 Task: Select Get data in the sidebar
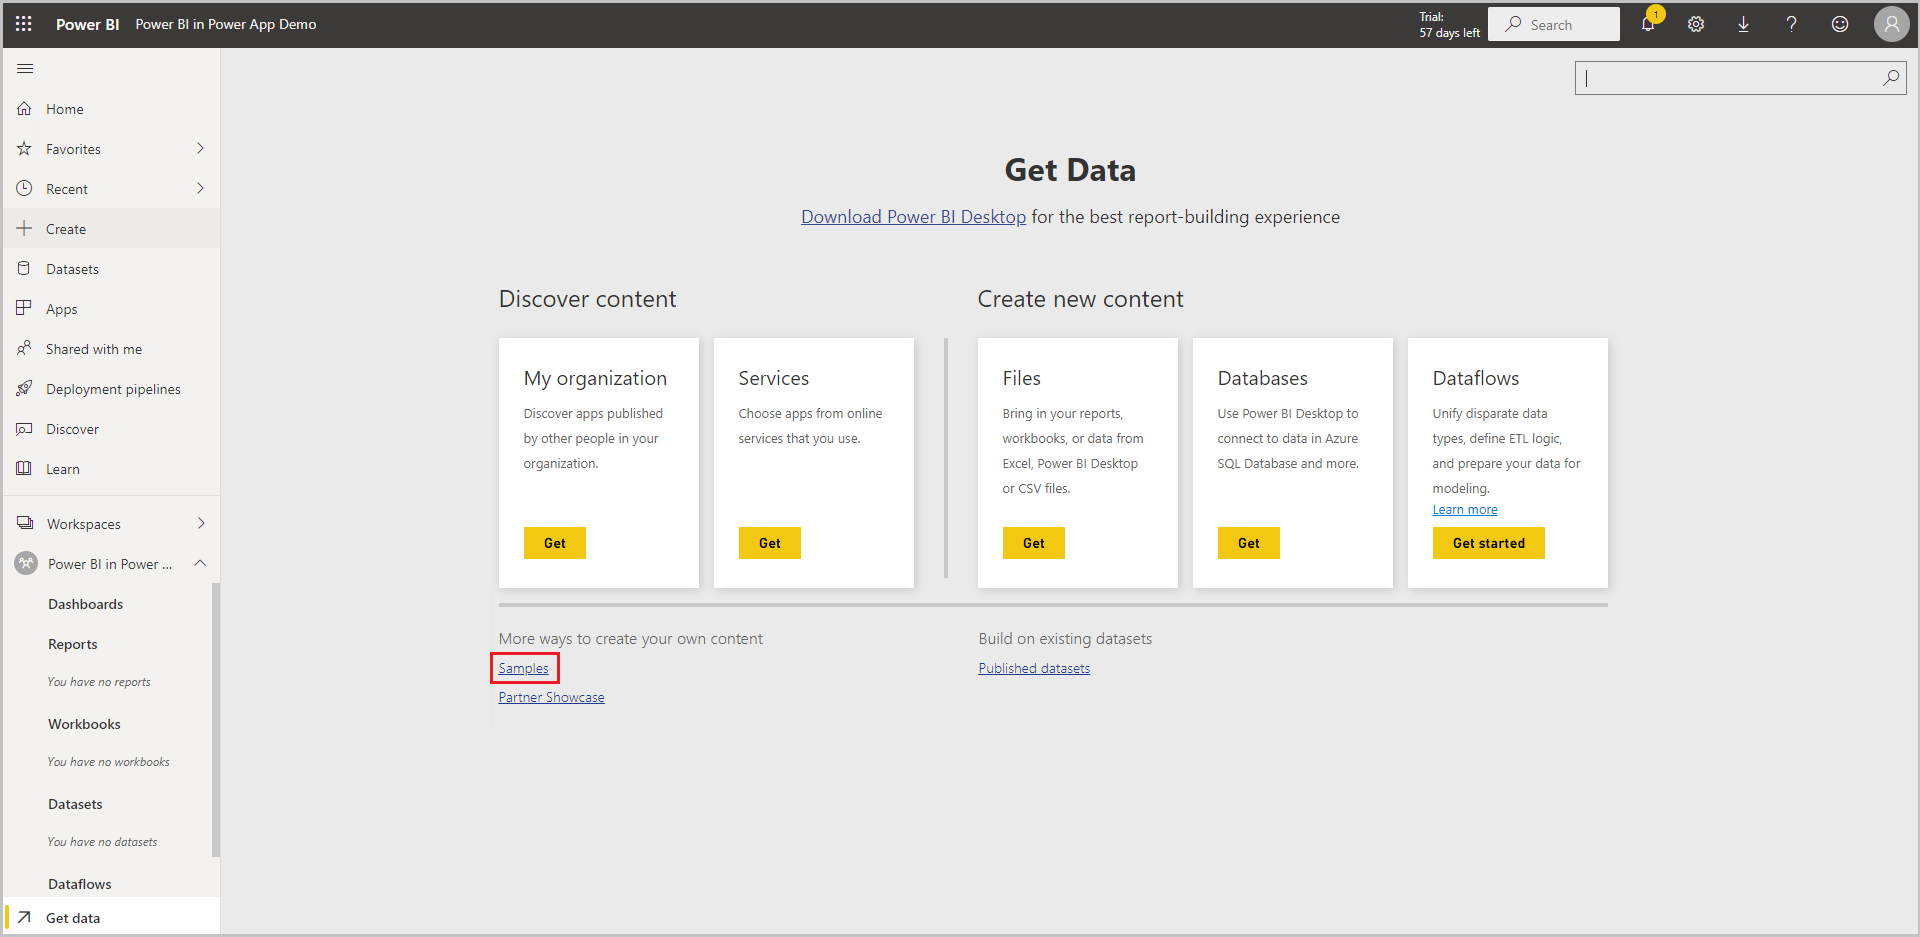[74, 917]
